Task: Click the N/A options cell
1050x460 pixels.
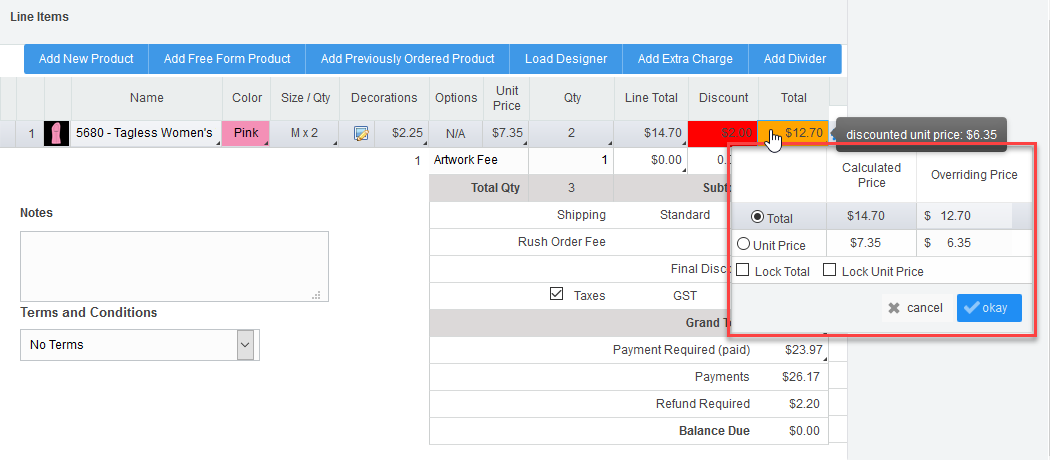Action: pos(455,133)
